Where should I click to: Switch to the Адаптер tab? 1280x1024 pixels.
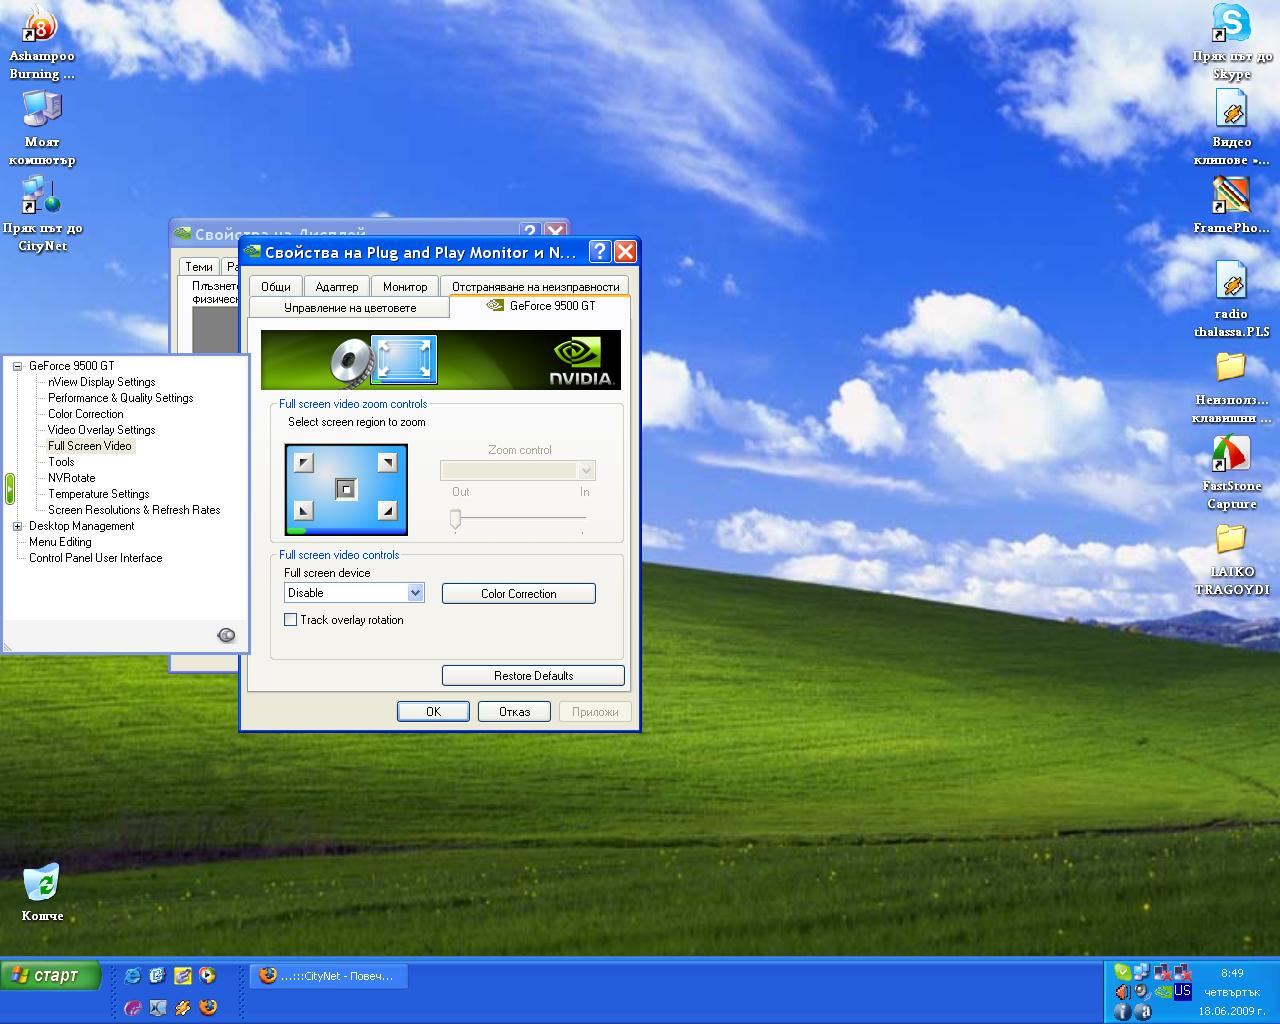click(x=337, y=286)
